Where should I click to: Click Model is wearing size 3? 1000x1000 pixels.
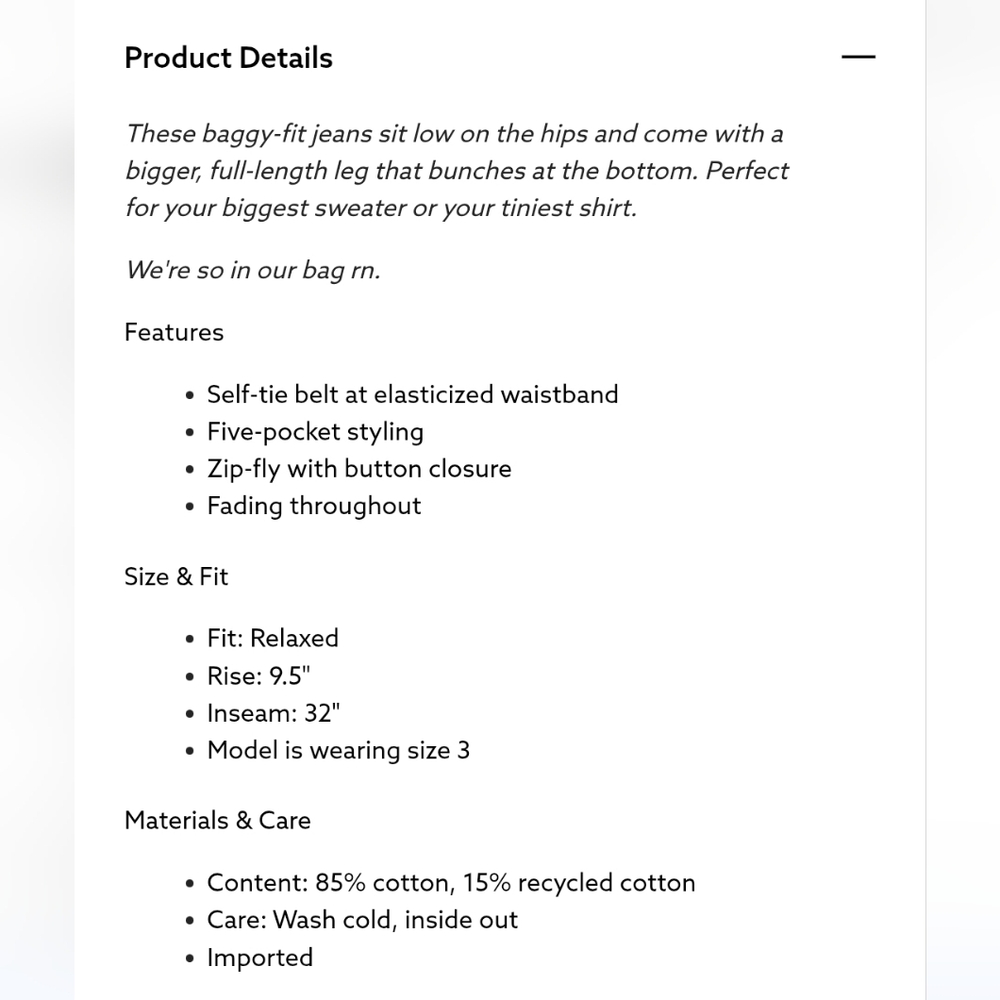[338, 751]
